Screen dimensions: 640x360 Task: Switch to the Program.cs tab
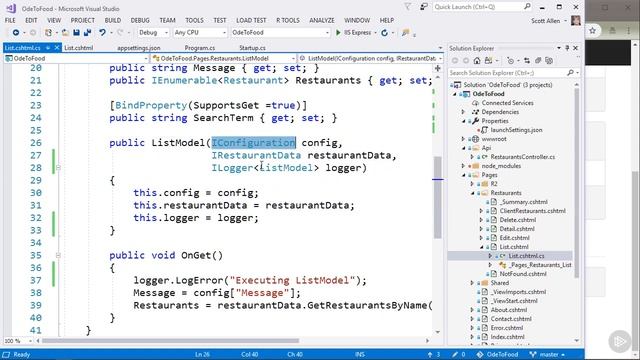200,48
